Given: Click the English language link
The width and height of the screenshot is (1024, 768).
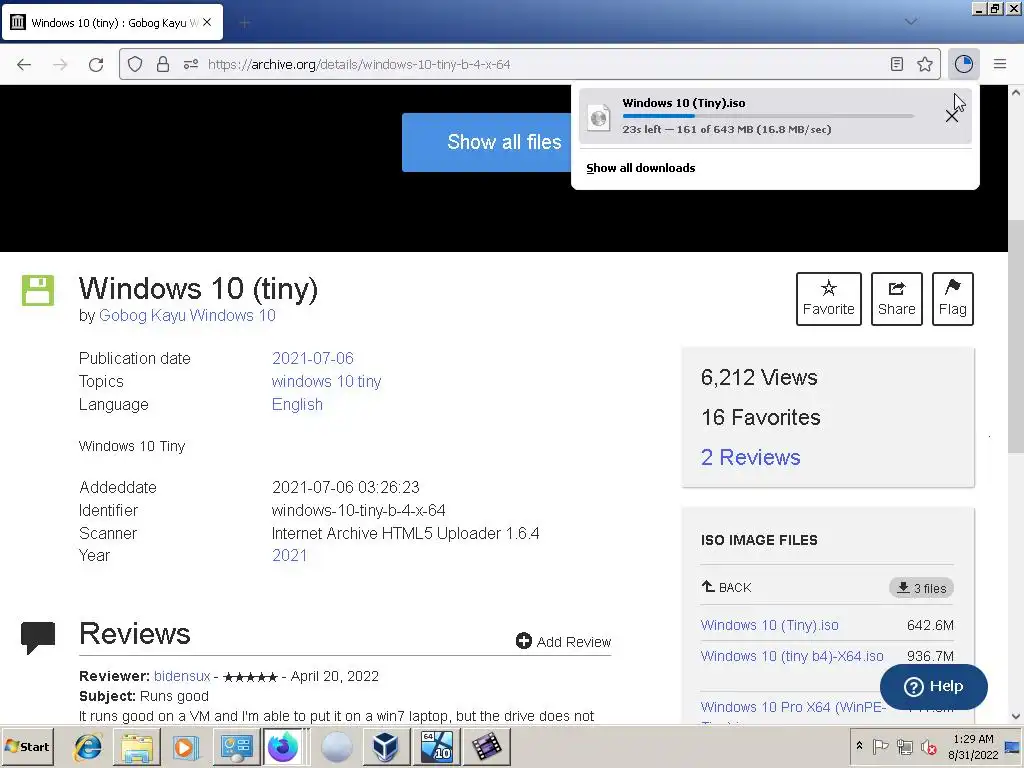Looking at the screenshot, I should (297, 404).
